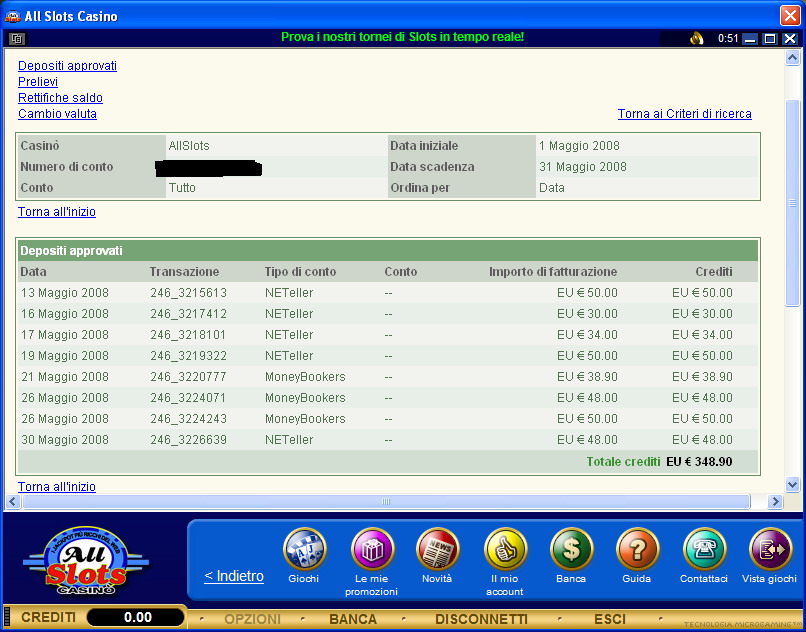Image resolution: width=806 pixels, height=632 pixels.
Task: Click the CREDITI balance display 0.00
Action: (x=137, y=617)
